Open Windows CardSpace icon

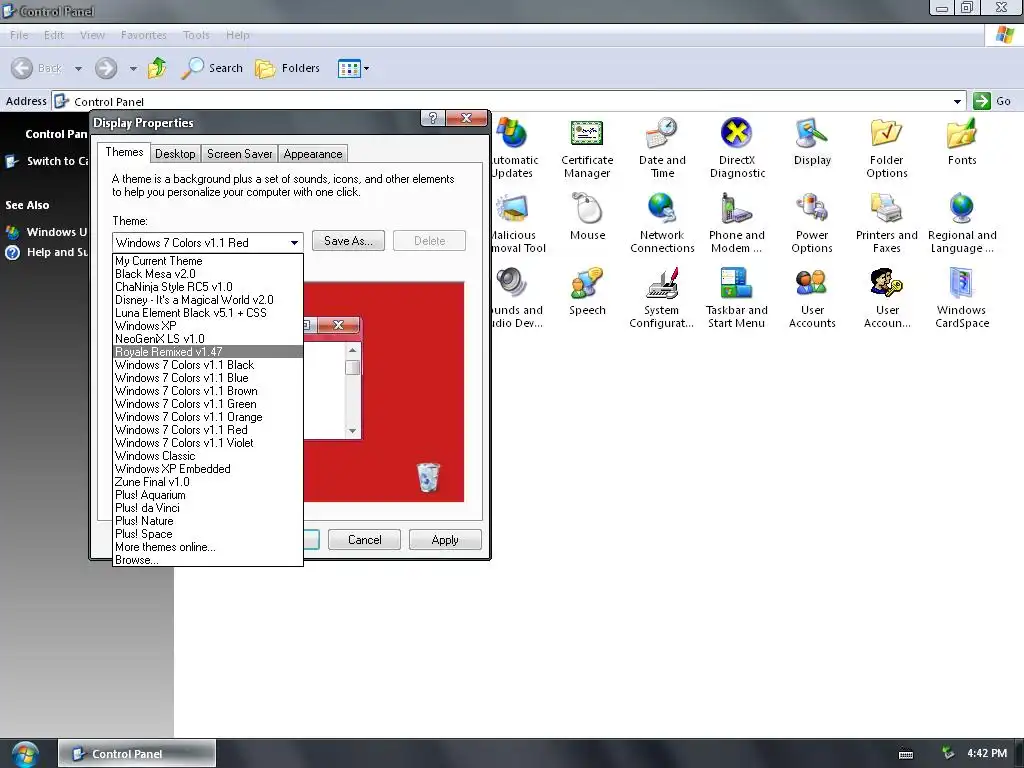961,298
